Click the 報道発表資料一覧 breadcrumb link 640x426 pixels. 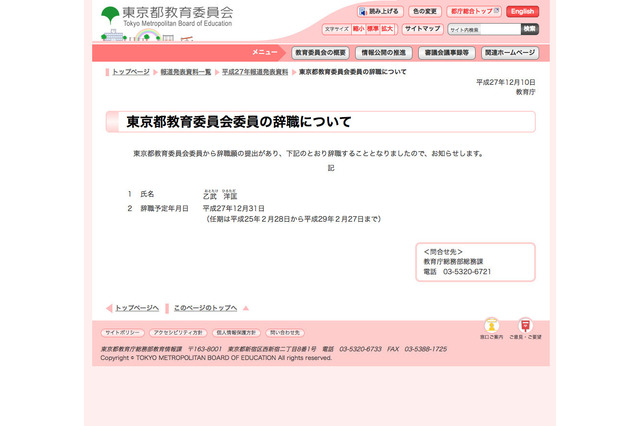[x=186, y=72]
